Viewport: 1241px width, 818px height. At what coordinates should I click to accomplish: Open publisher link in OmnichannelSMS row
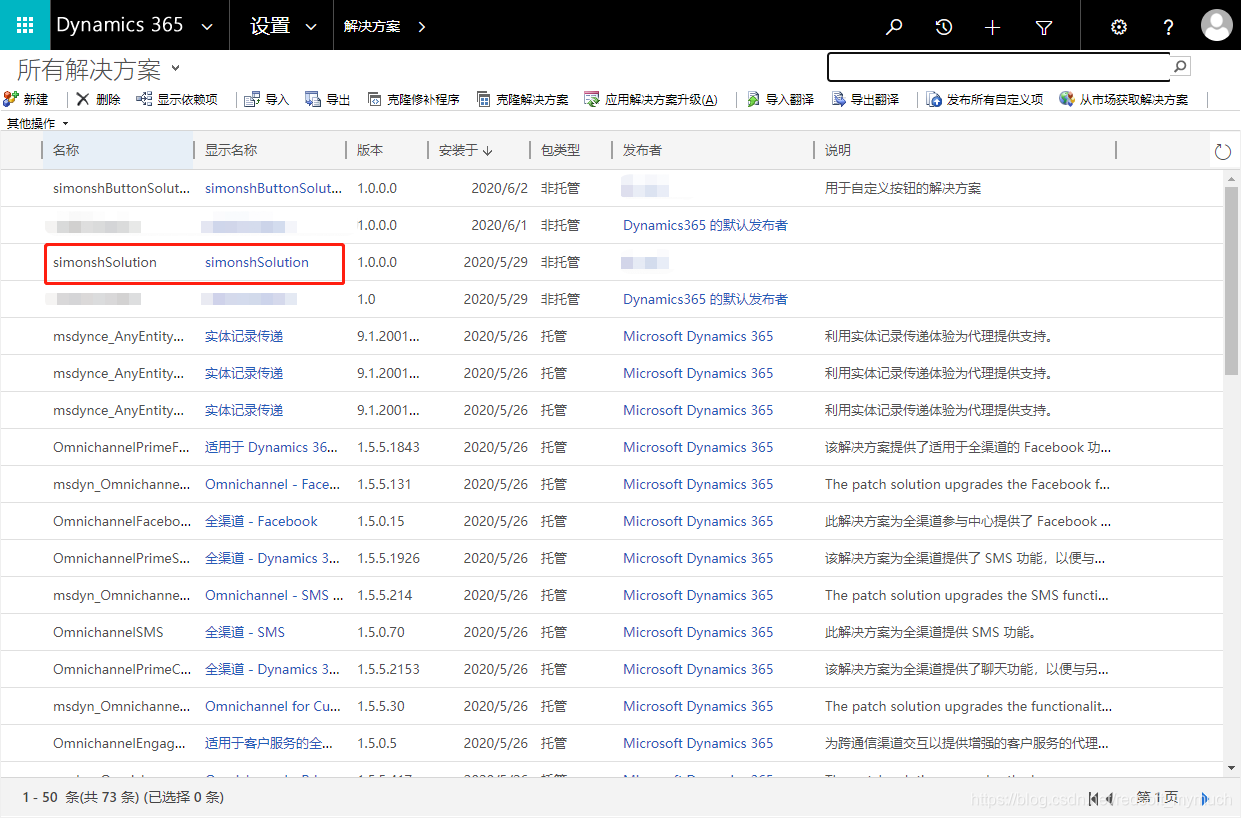point(698,632)
